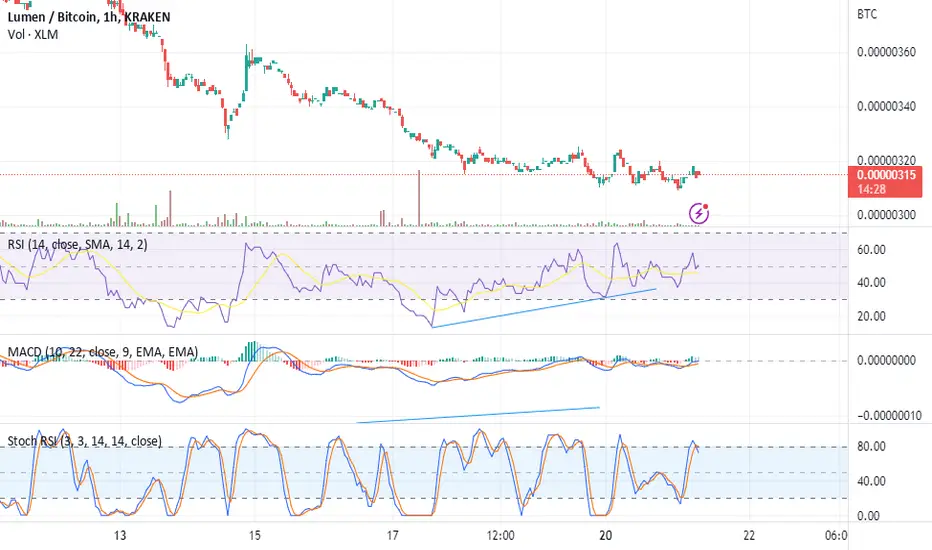Select the blue trendline in MACD pane
The width and height of the screenshot is (932, 550).
(478, 415)
